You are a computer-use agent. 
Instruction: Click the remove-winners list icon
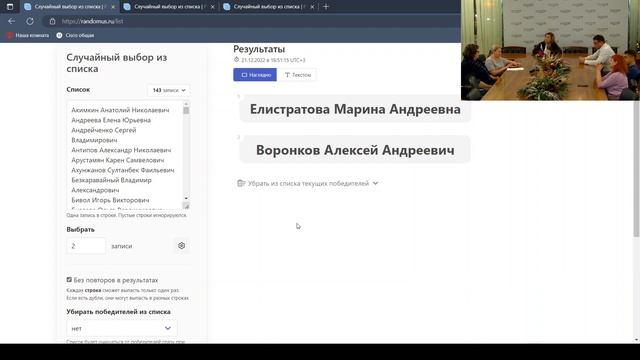[x=241, y=183]
